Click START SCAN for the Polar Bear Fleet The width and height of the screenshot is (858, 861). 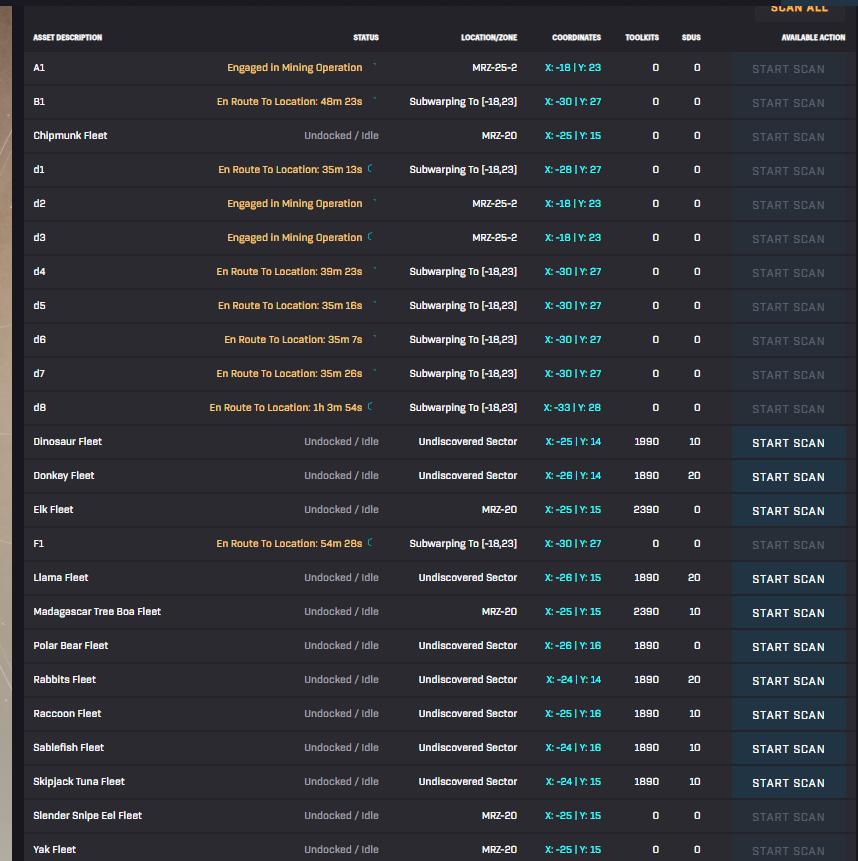[788, 645]
